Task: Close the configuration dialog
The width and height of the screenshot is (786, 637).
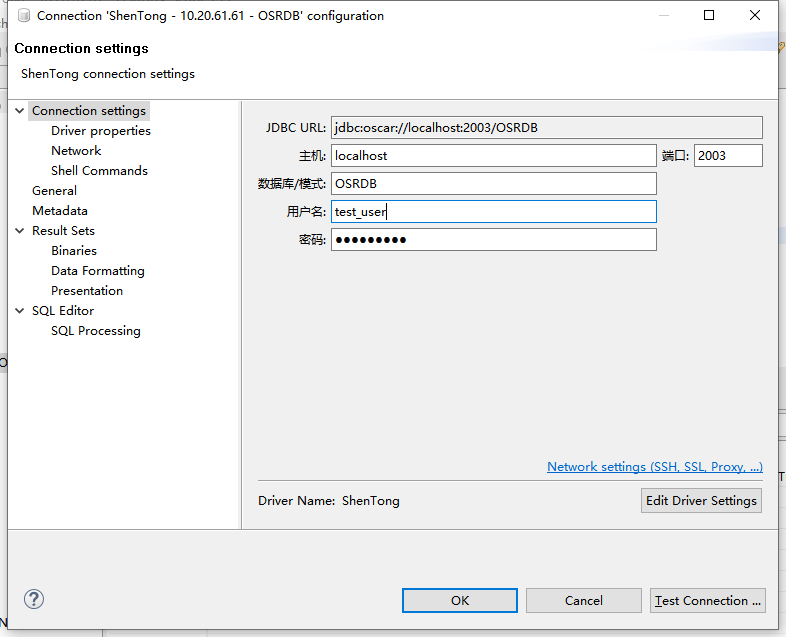Action: (755, 16)
